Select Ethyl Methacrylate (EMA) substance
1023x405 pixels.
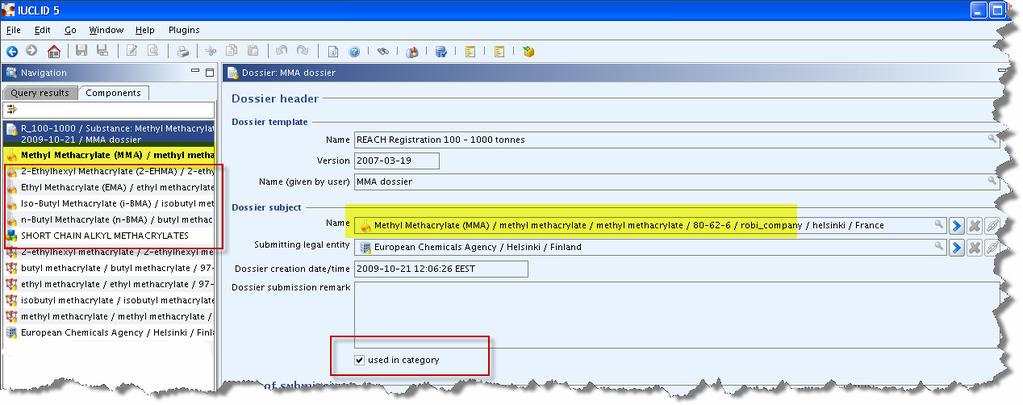(x=109, y=187)
